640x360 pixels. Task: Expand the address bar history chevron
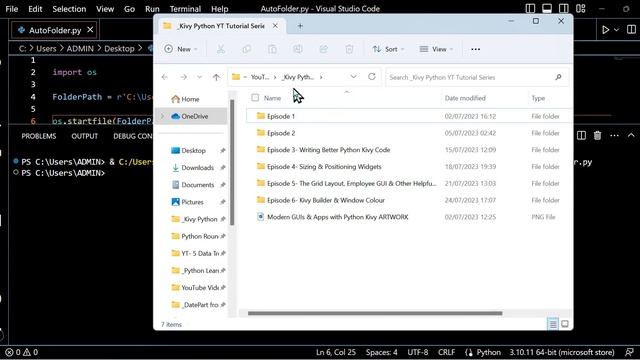[353, 77]
